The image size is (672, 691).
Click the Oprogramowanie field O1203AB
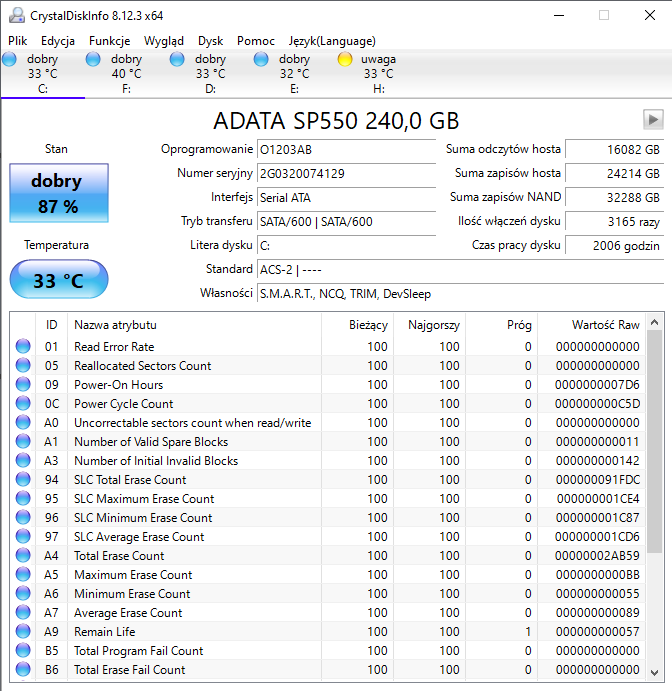(346, 149)
